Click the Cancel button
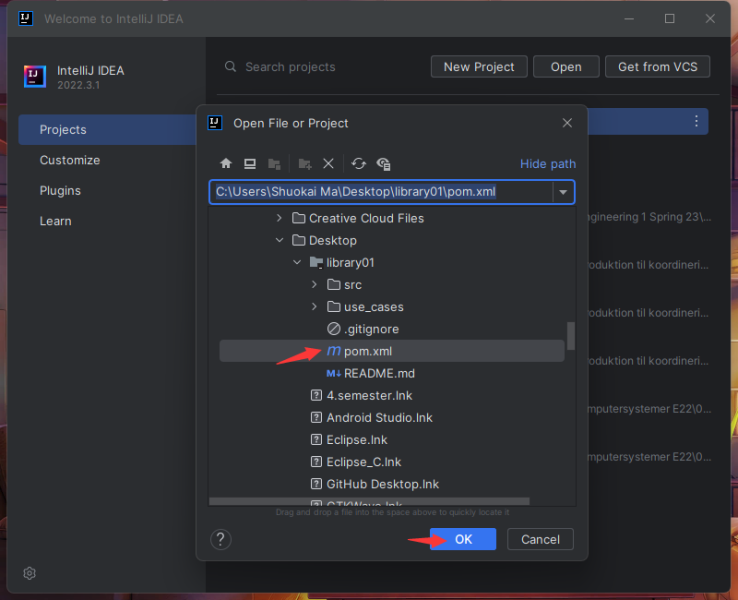Viewport: 738px width, 600px height. pyautogui.click(x=540, y=539)
